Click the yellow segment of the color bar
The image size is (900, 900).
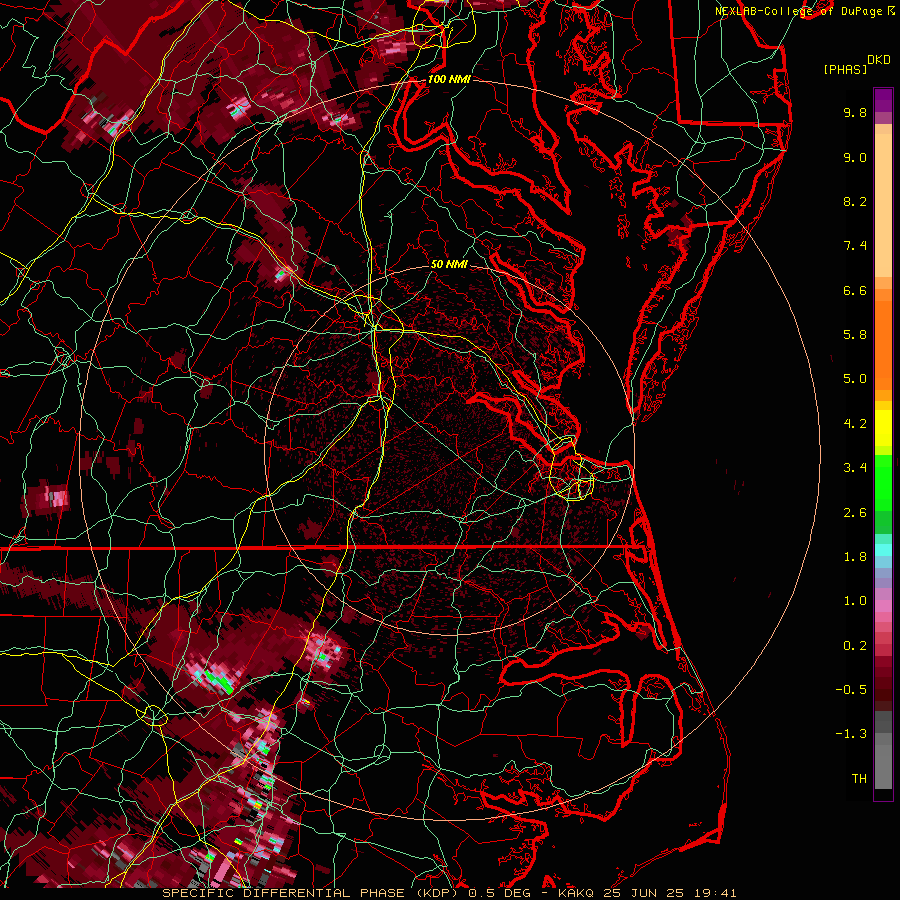883,428
